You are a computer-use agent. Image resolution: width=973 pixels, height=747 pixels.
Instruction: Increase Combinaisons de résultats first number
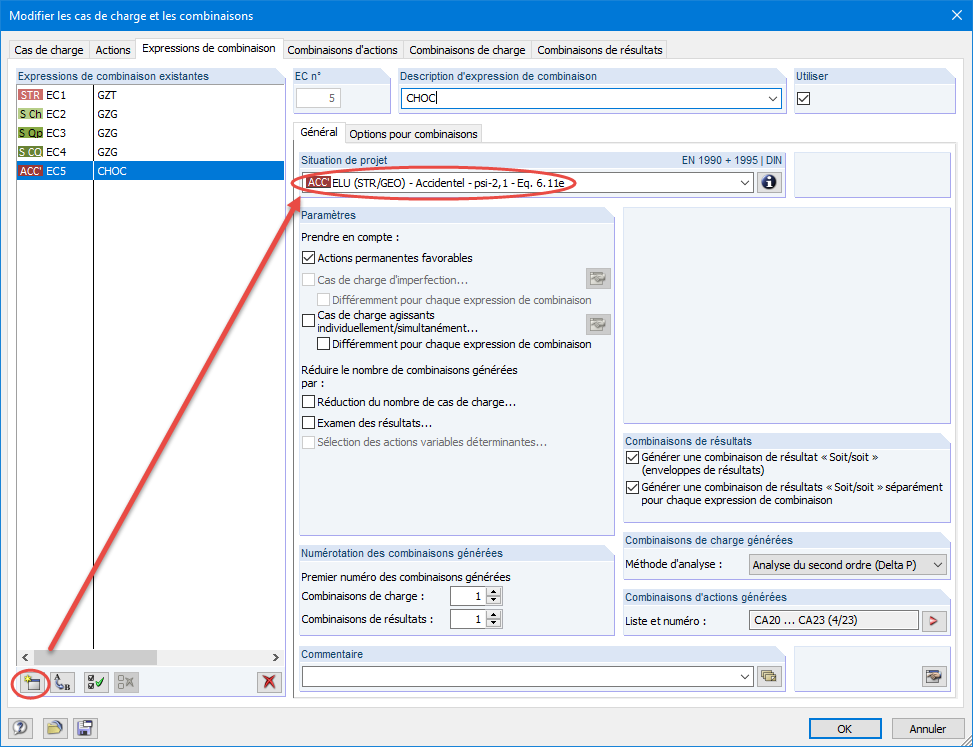[x=494, y=615]
